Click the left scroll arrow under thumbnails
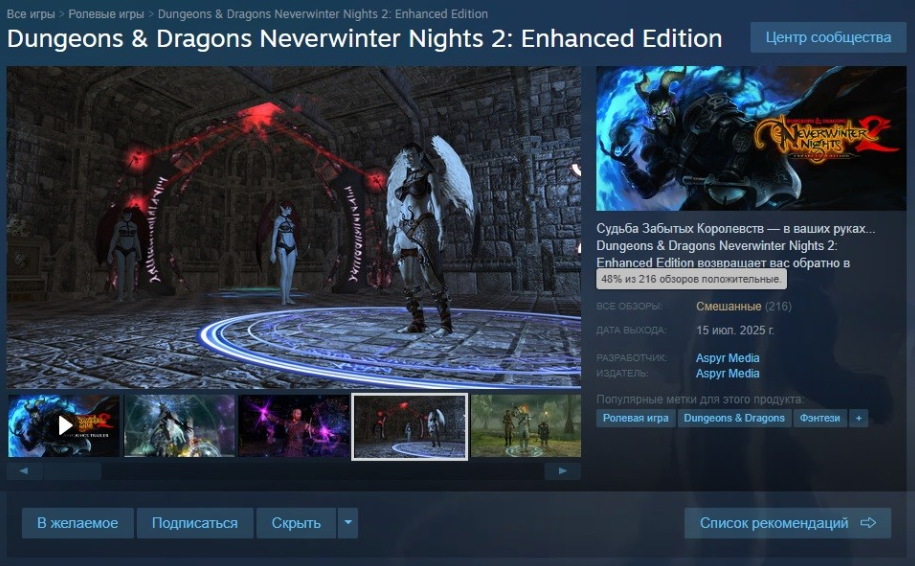 tap(24, 471)
